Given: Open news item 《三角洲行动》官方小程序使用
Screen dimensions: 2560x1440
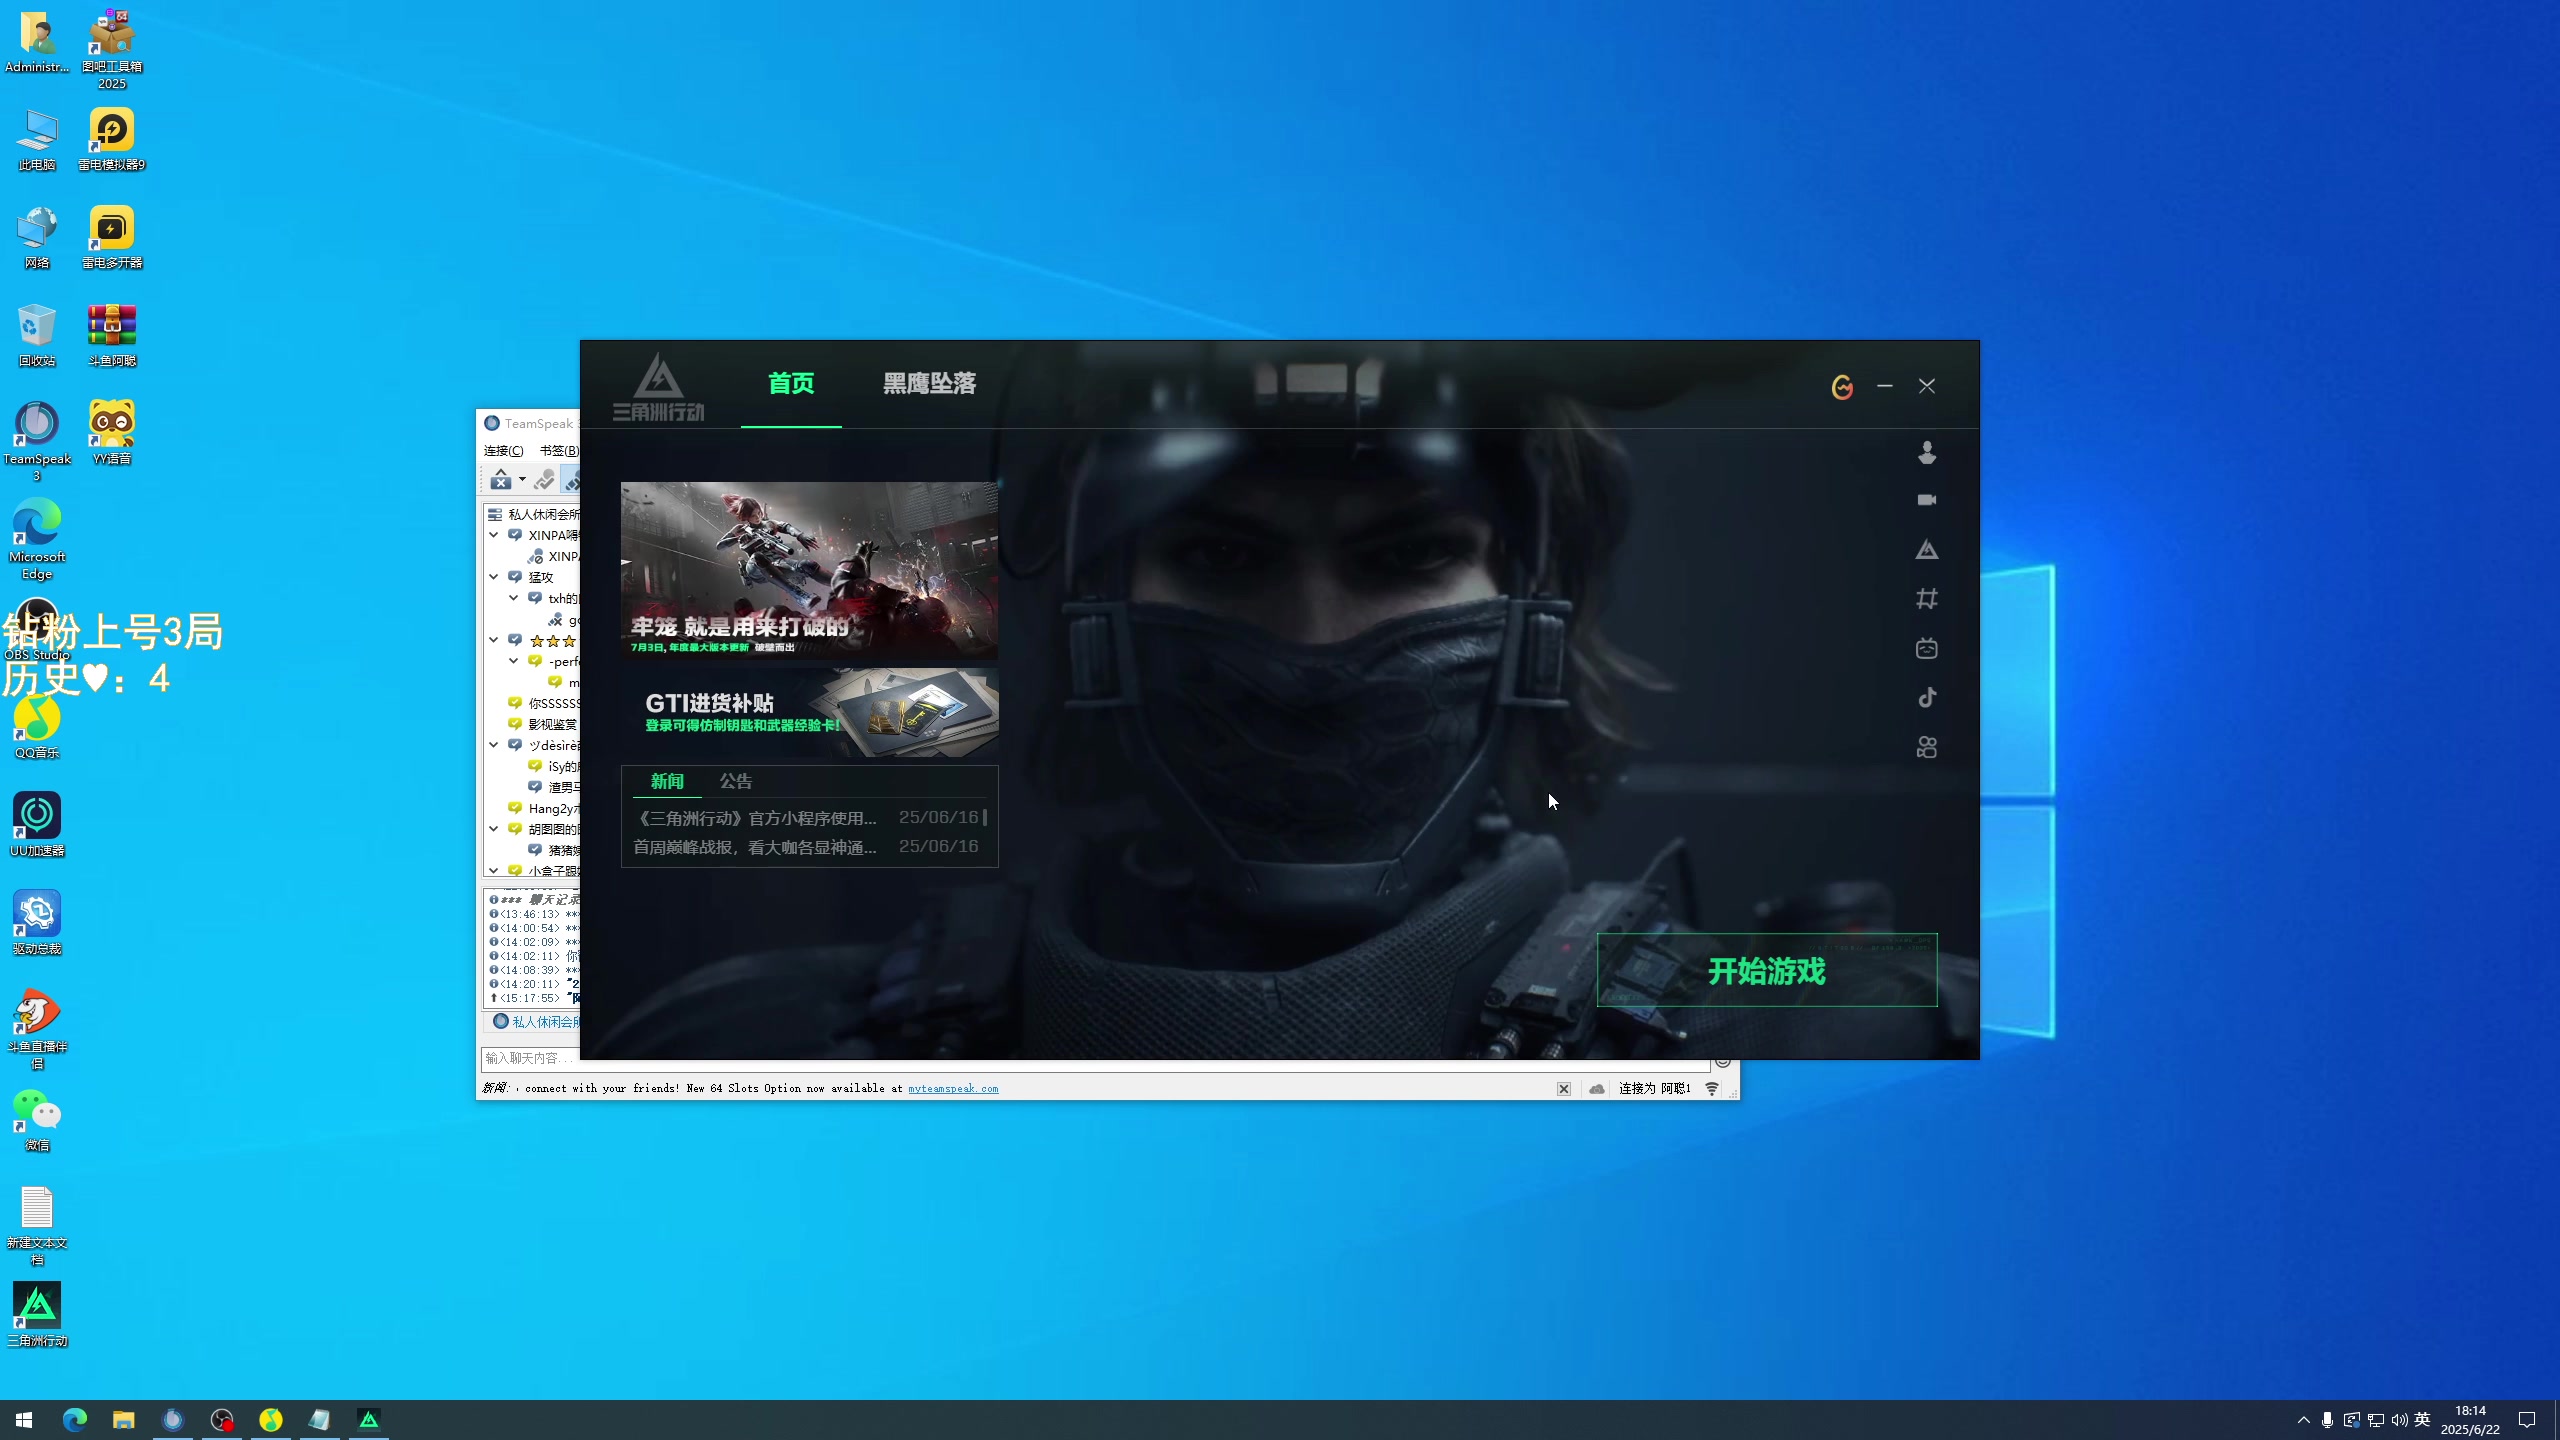Looking at the screenshot, I should [x=755, y=819].
